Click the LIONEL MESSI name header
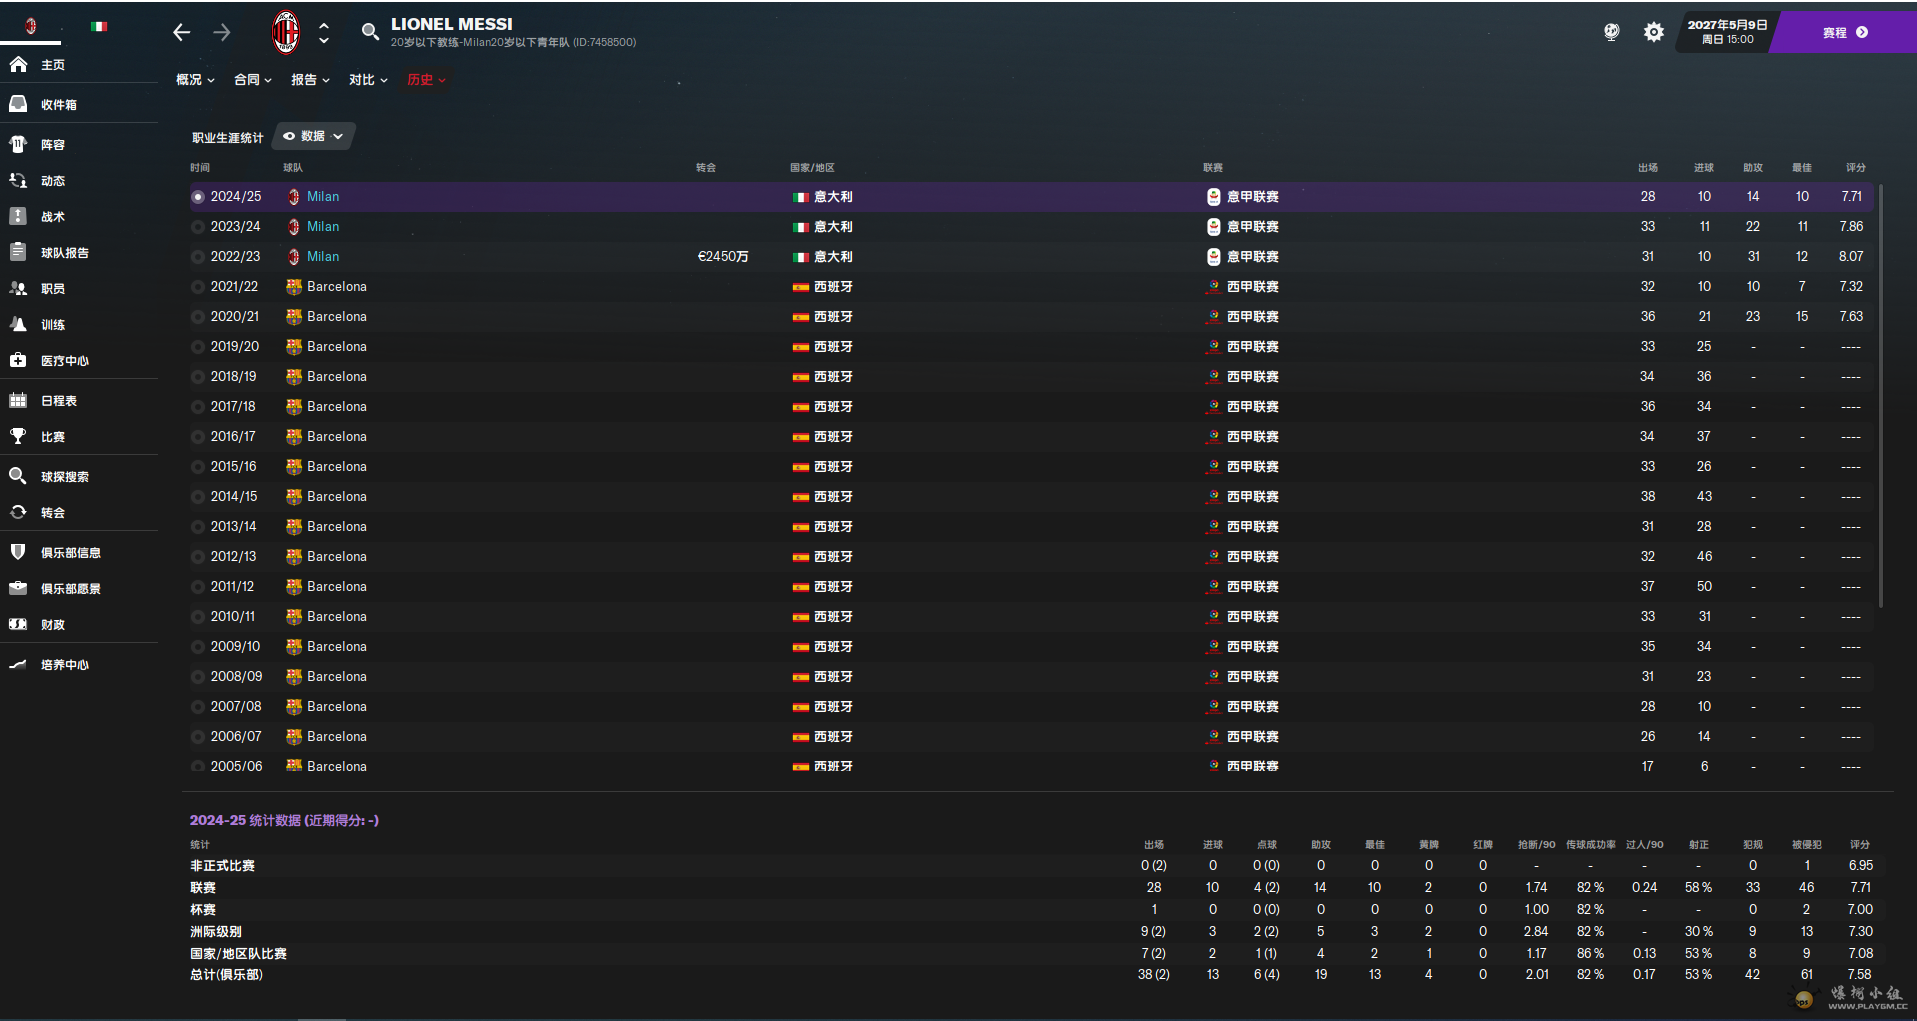This screenshot has width=1917, height=1021. pos(452,24)
